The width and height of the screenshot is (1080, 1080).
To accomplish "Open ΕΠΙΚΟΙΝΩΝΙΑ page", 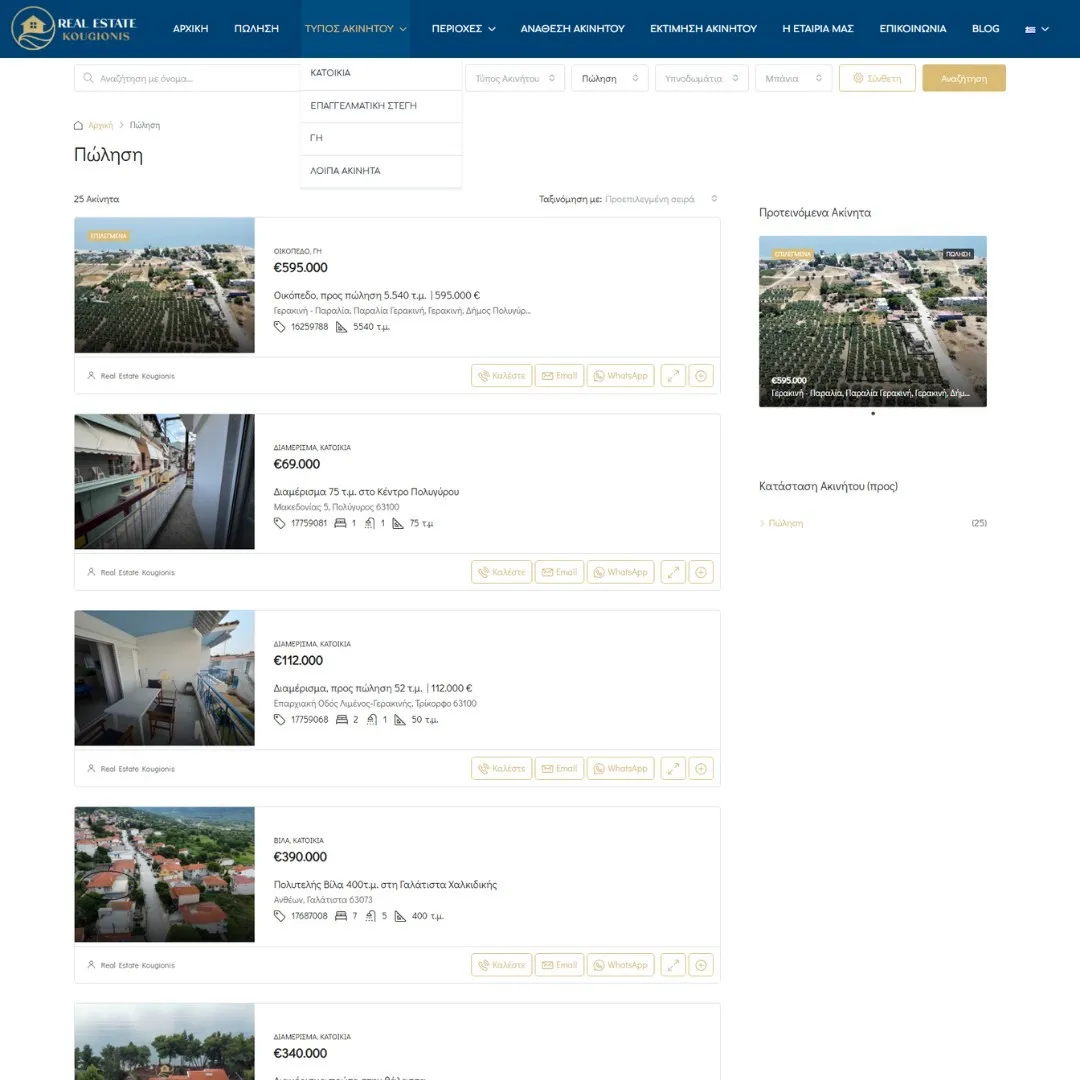I will pyautogui.click(x=913, y=29).
